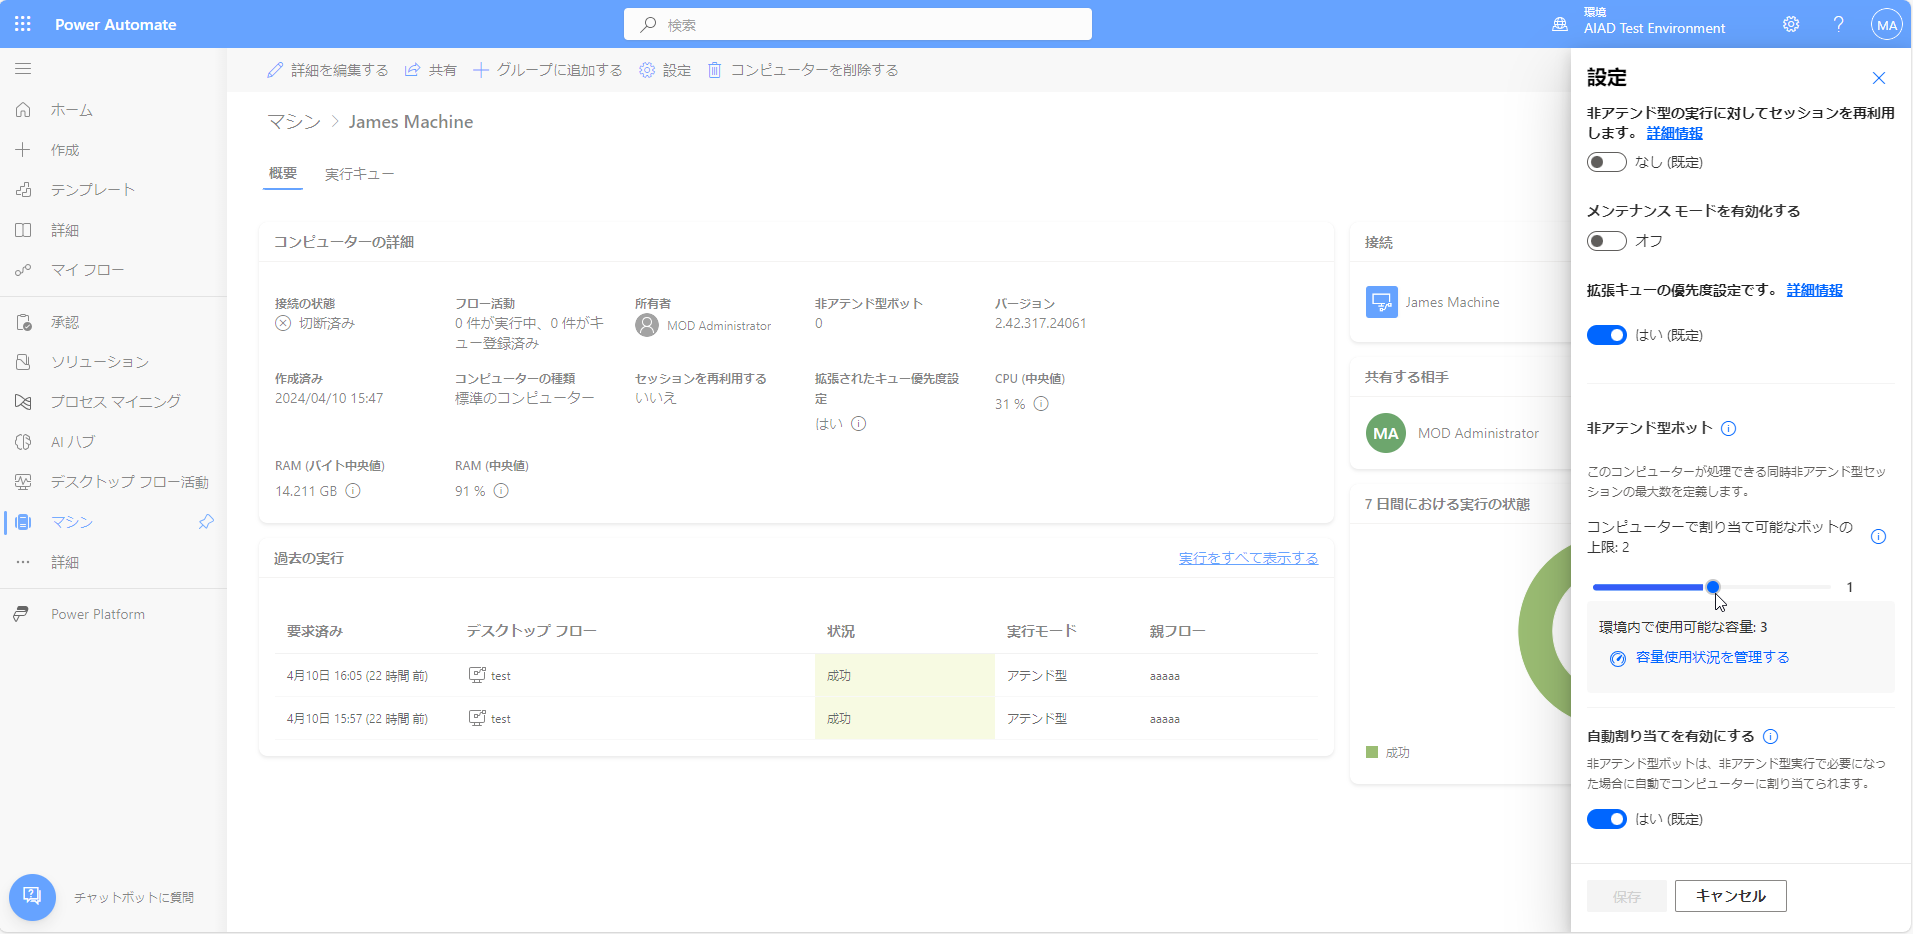The image size is (1913, 934).
Task: Click the test flow icon in 16:05 row
Action: point(477,675)
